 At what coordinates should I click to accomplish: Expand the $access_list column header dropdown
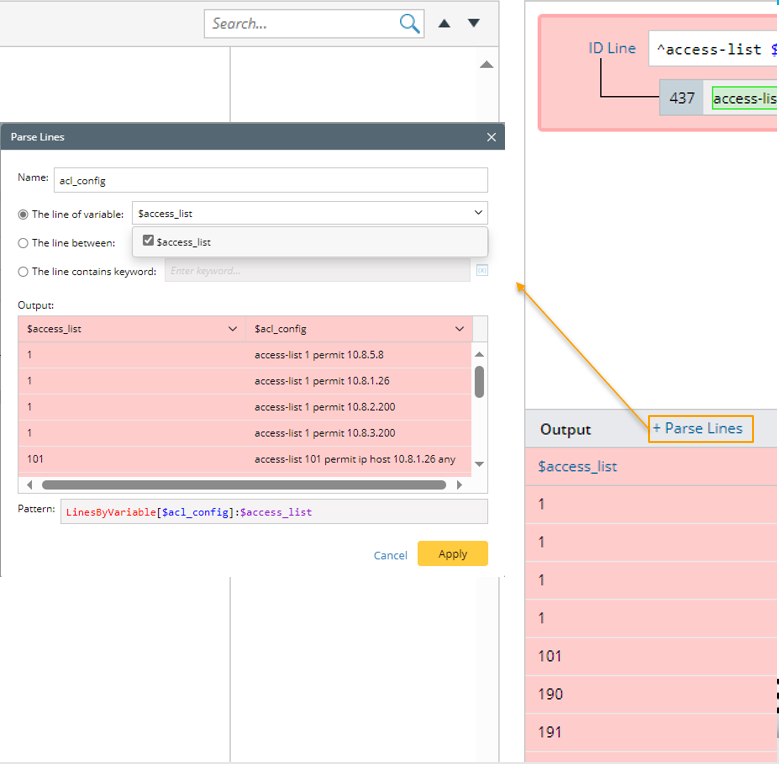(x=233, y=329)
